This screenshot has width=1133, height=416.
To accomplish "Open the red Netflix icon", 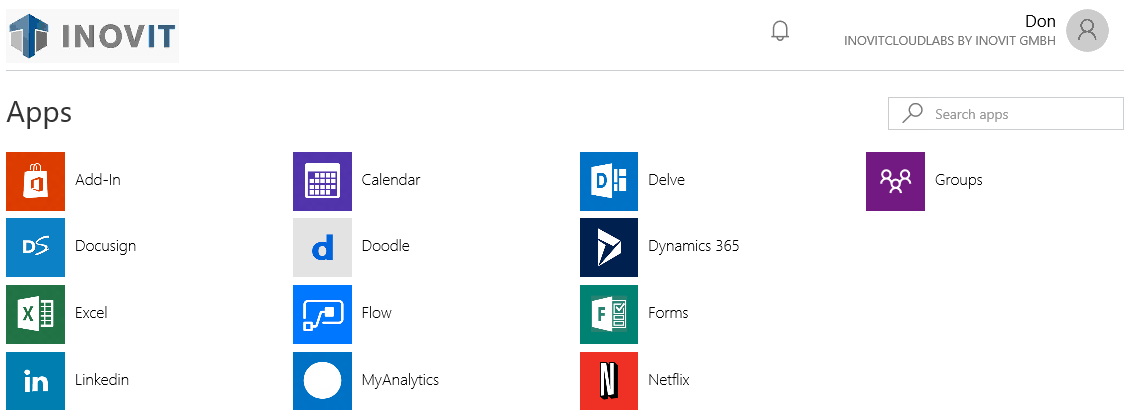I will click(609, 381).
